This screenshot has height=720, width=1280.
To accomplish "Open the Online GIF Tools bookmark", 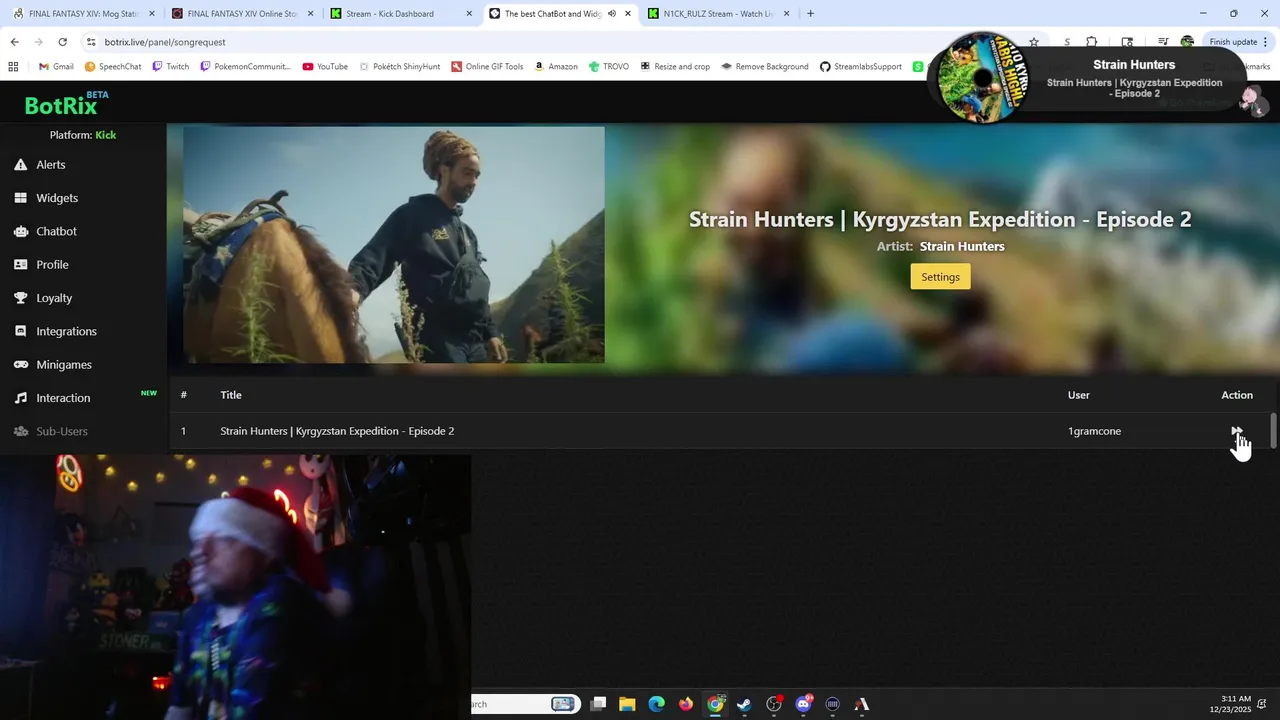I will (x=487, y=67).
